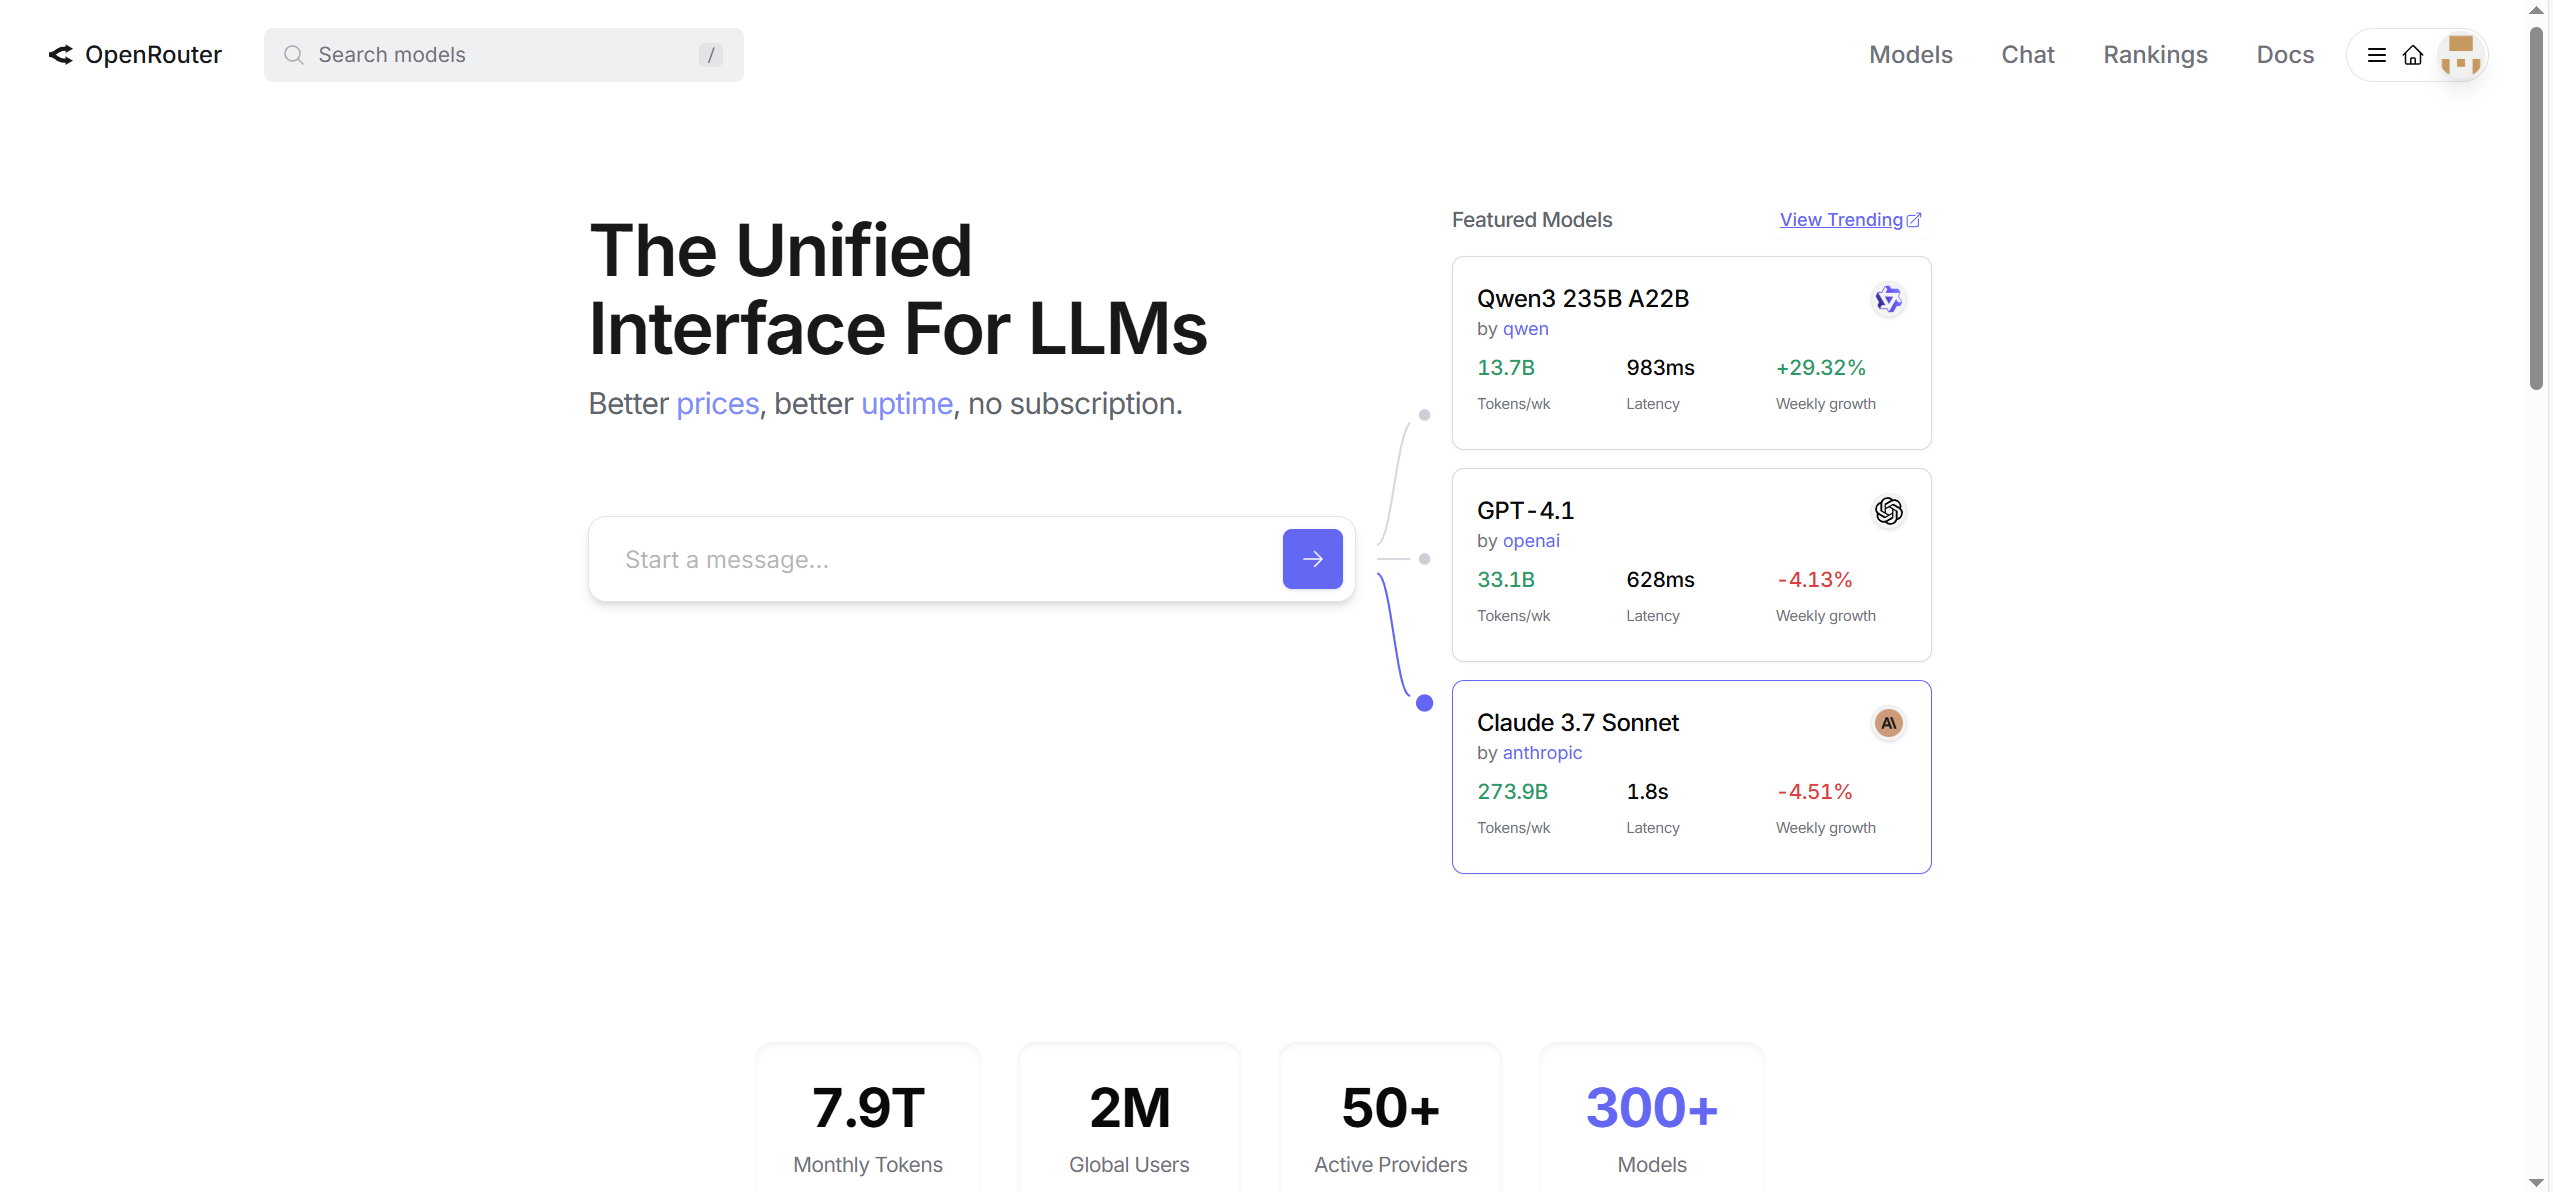
Task: Click the 1.8s latency value
Action: (1647, 792)
